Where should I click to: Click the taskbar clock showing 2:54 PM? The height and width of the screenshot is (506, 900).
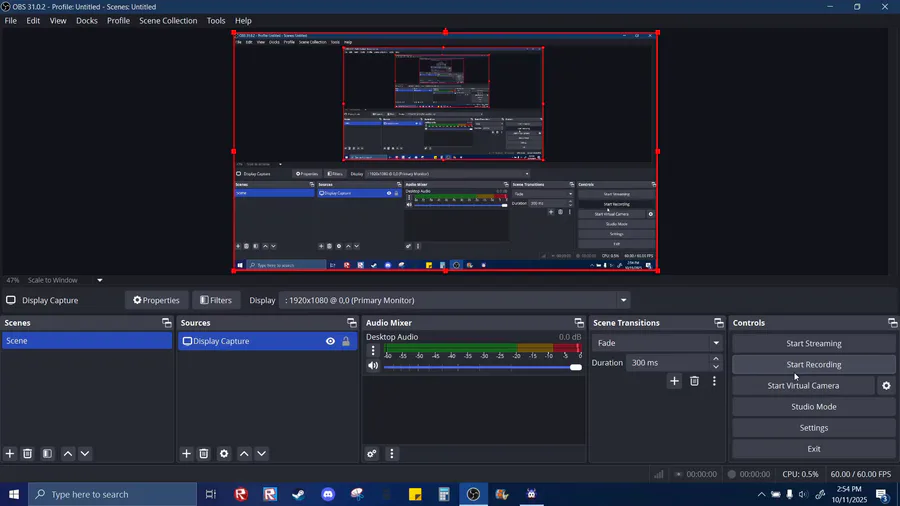tap(849, 494)
